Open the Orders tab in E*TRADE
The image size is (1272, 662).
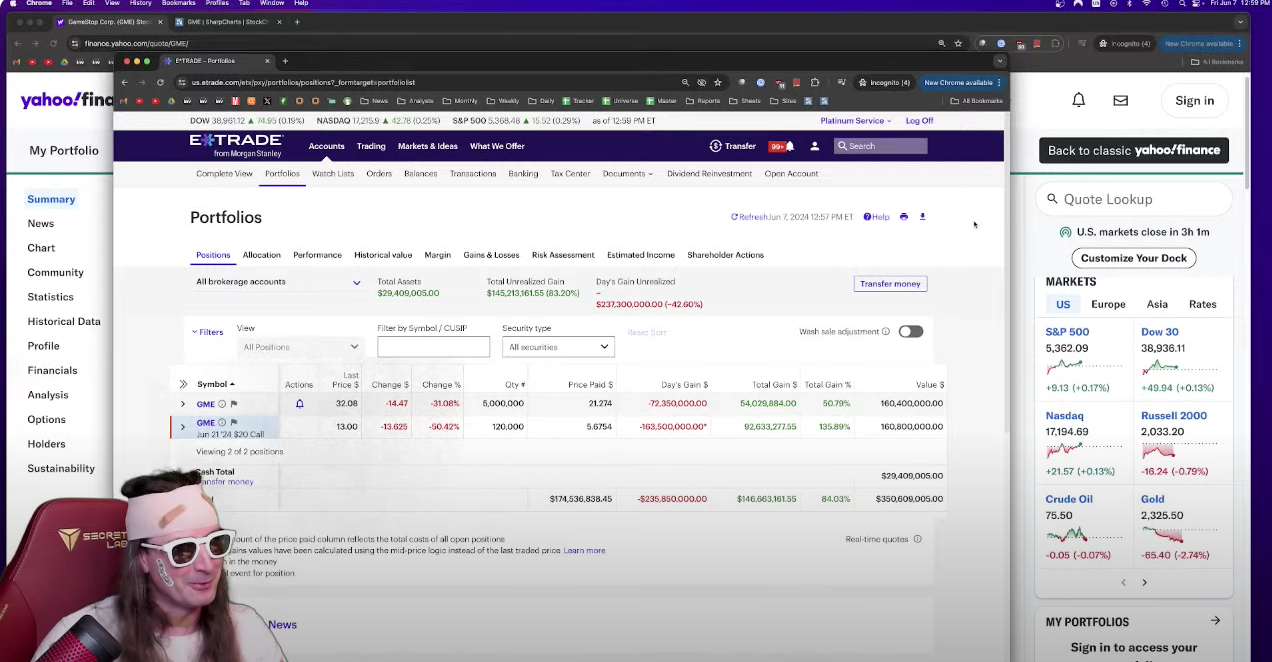[x=379, y=174]
